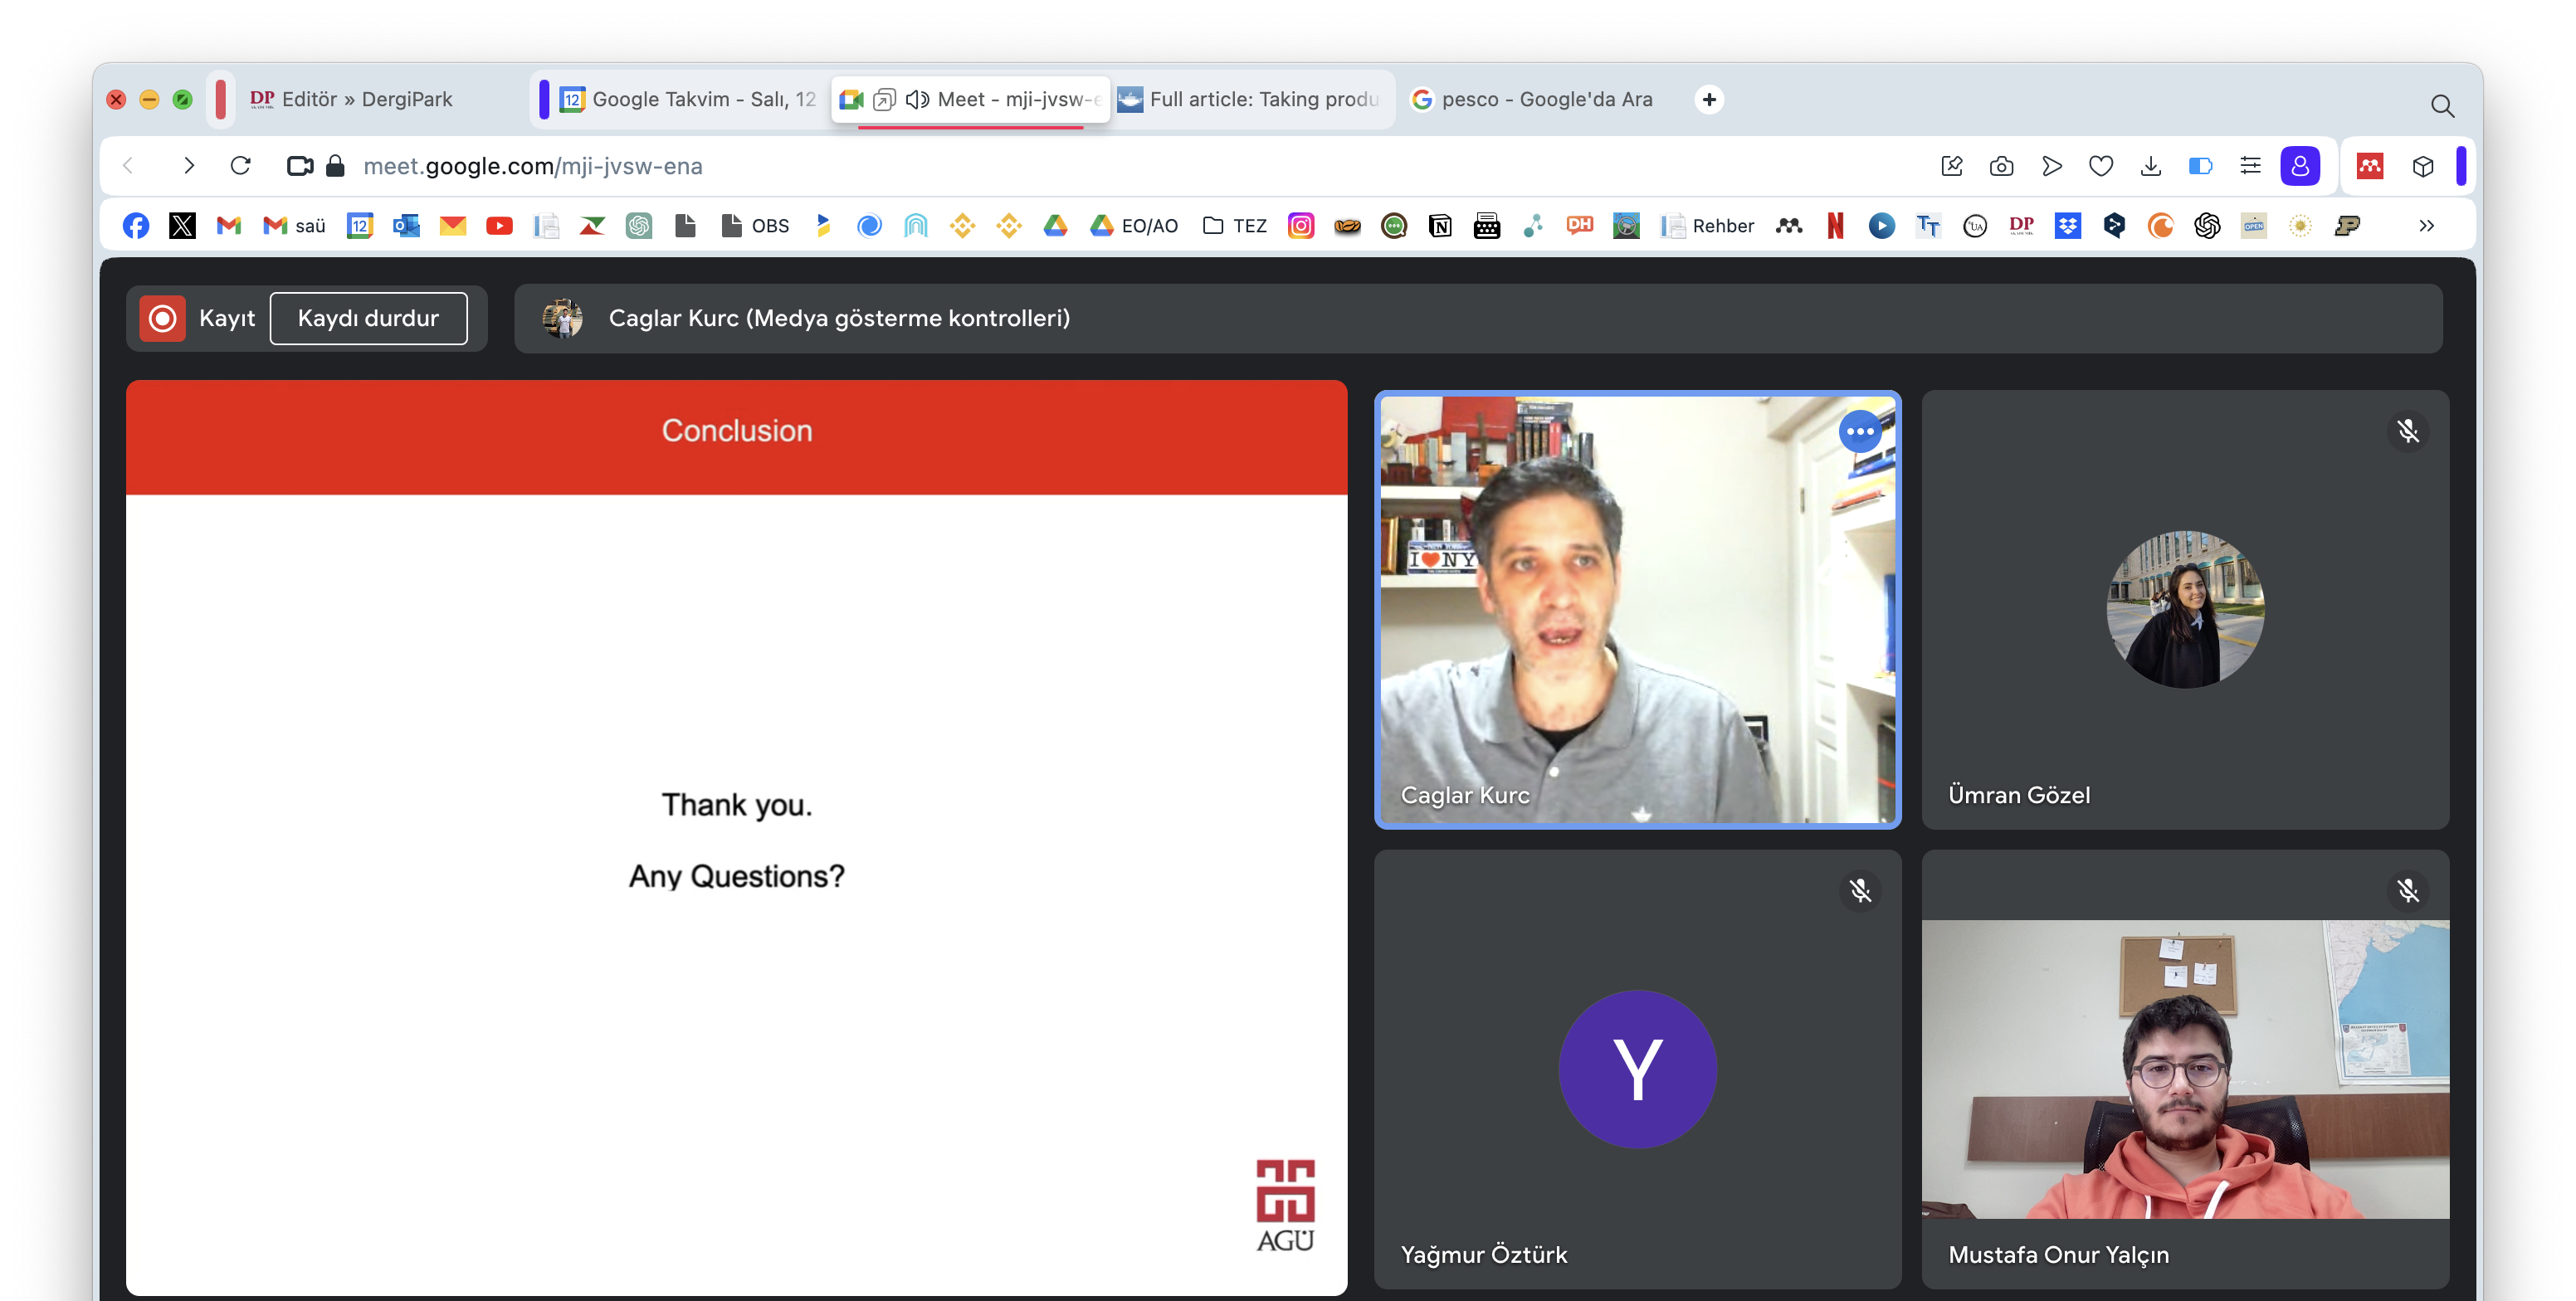
Task: Click the Dropbox bookmark icon
Action: pyautogui.click(x=2067, y=226)
